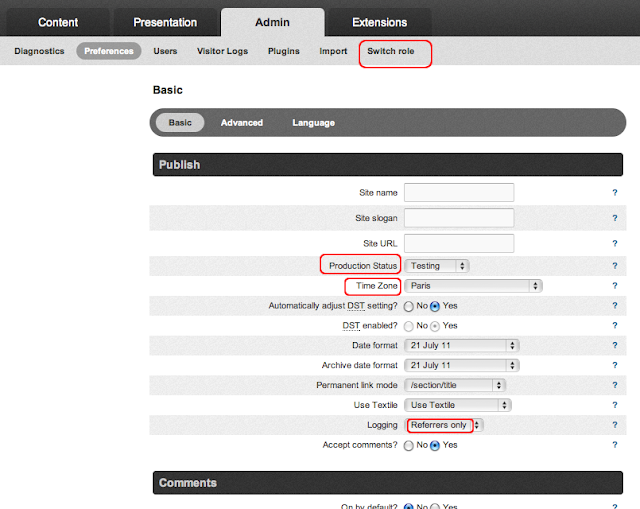
Task: Click the Site URL input field
Action: point(459,243)
